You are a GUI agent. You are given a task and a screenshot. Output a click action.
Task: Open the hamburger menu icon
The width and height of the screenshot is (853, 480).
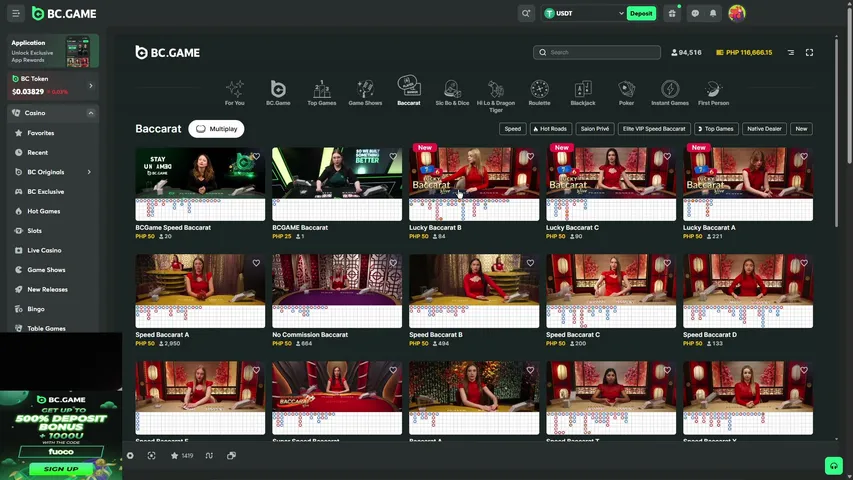(x=16, y=14)
